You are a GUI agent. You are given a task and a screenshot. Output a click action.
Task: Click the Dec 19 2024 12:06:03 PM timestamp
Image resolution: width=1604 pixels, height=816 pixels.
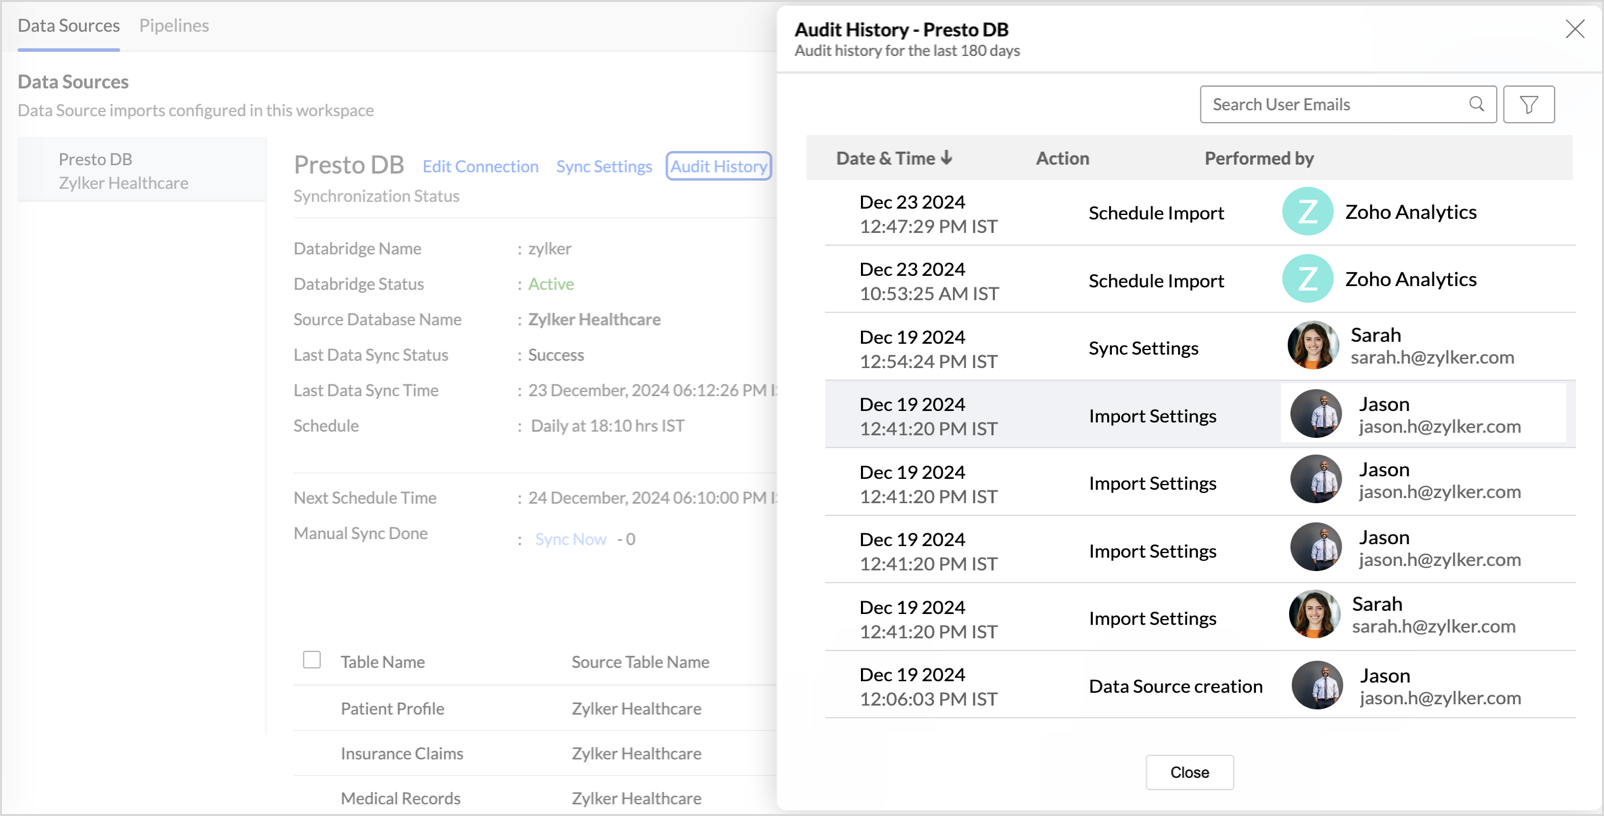(x=928, y=686)
